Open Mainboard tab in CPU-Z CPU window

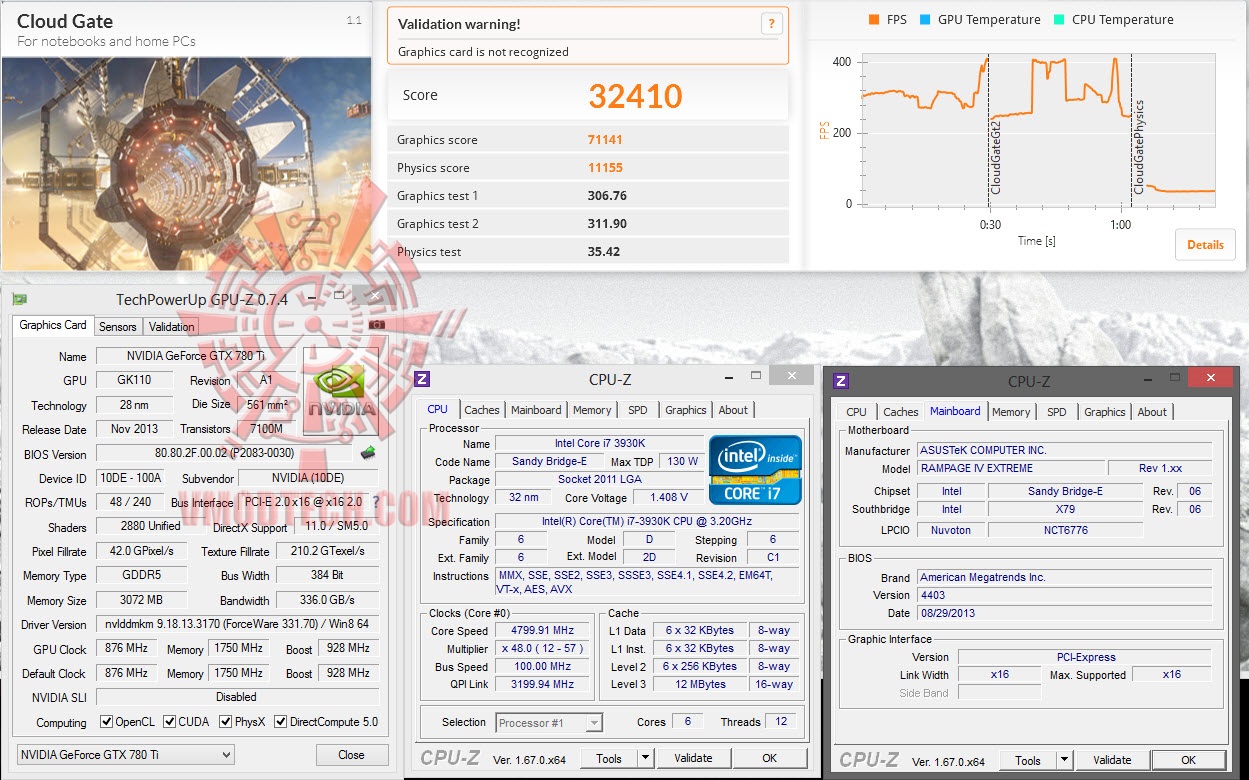tap(536, 410)
